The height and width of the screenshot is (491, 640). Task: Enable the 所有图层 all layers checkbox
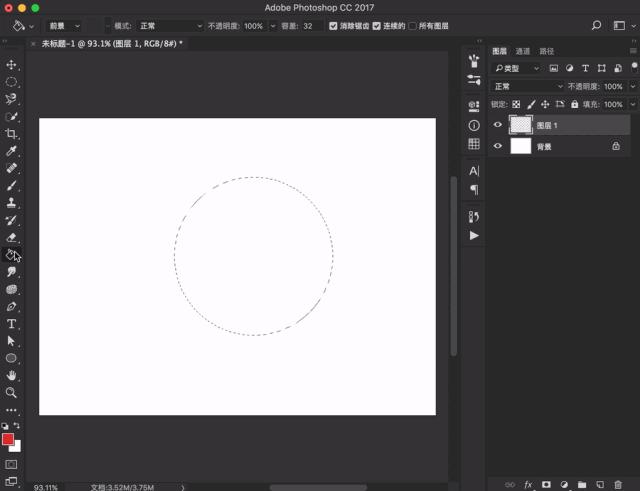pyautogui.click(x=413, y=26)
